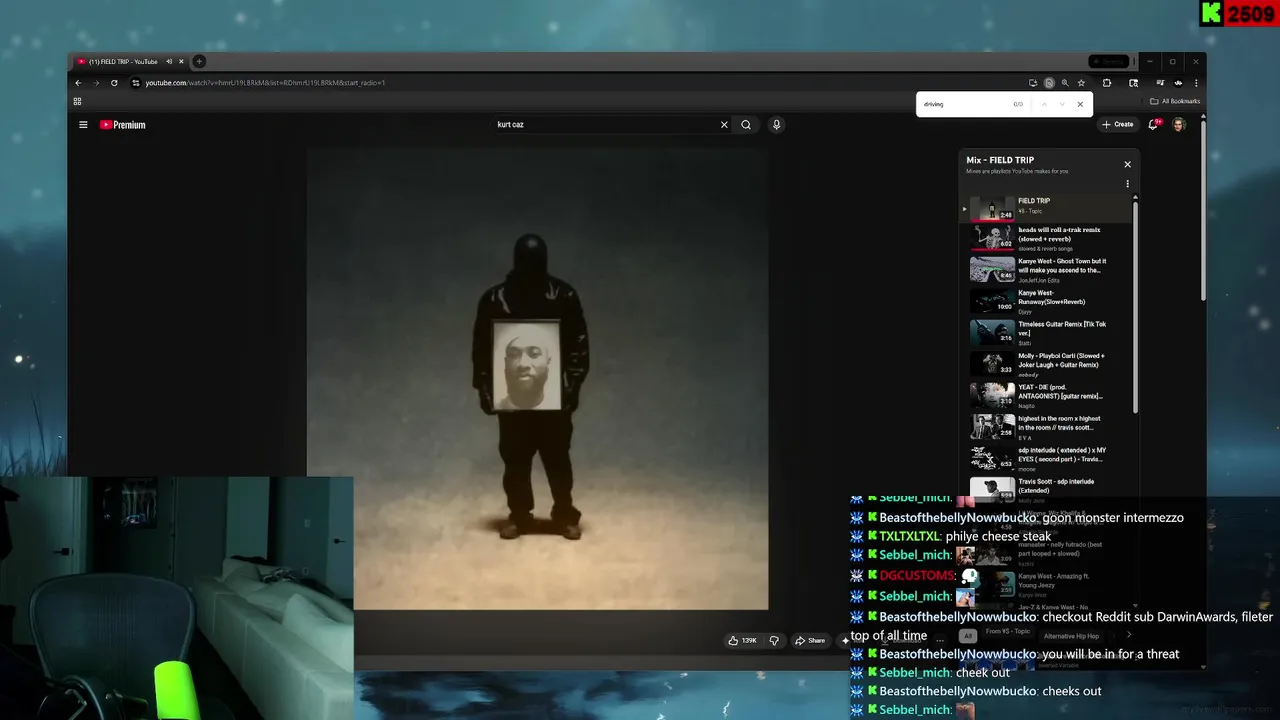The image size is (1280, 720).
Task: Play 'YEAT - DIE' guitar remix item
Action: coord(1049,395)
